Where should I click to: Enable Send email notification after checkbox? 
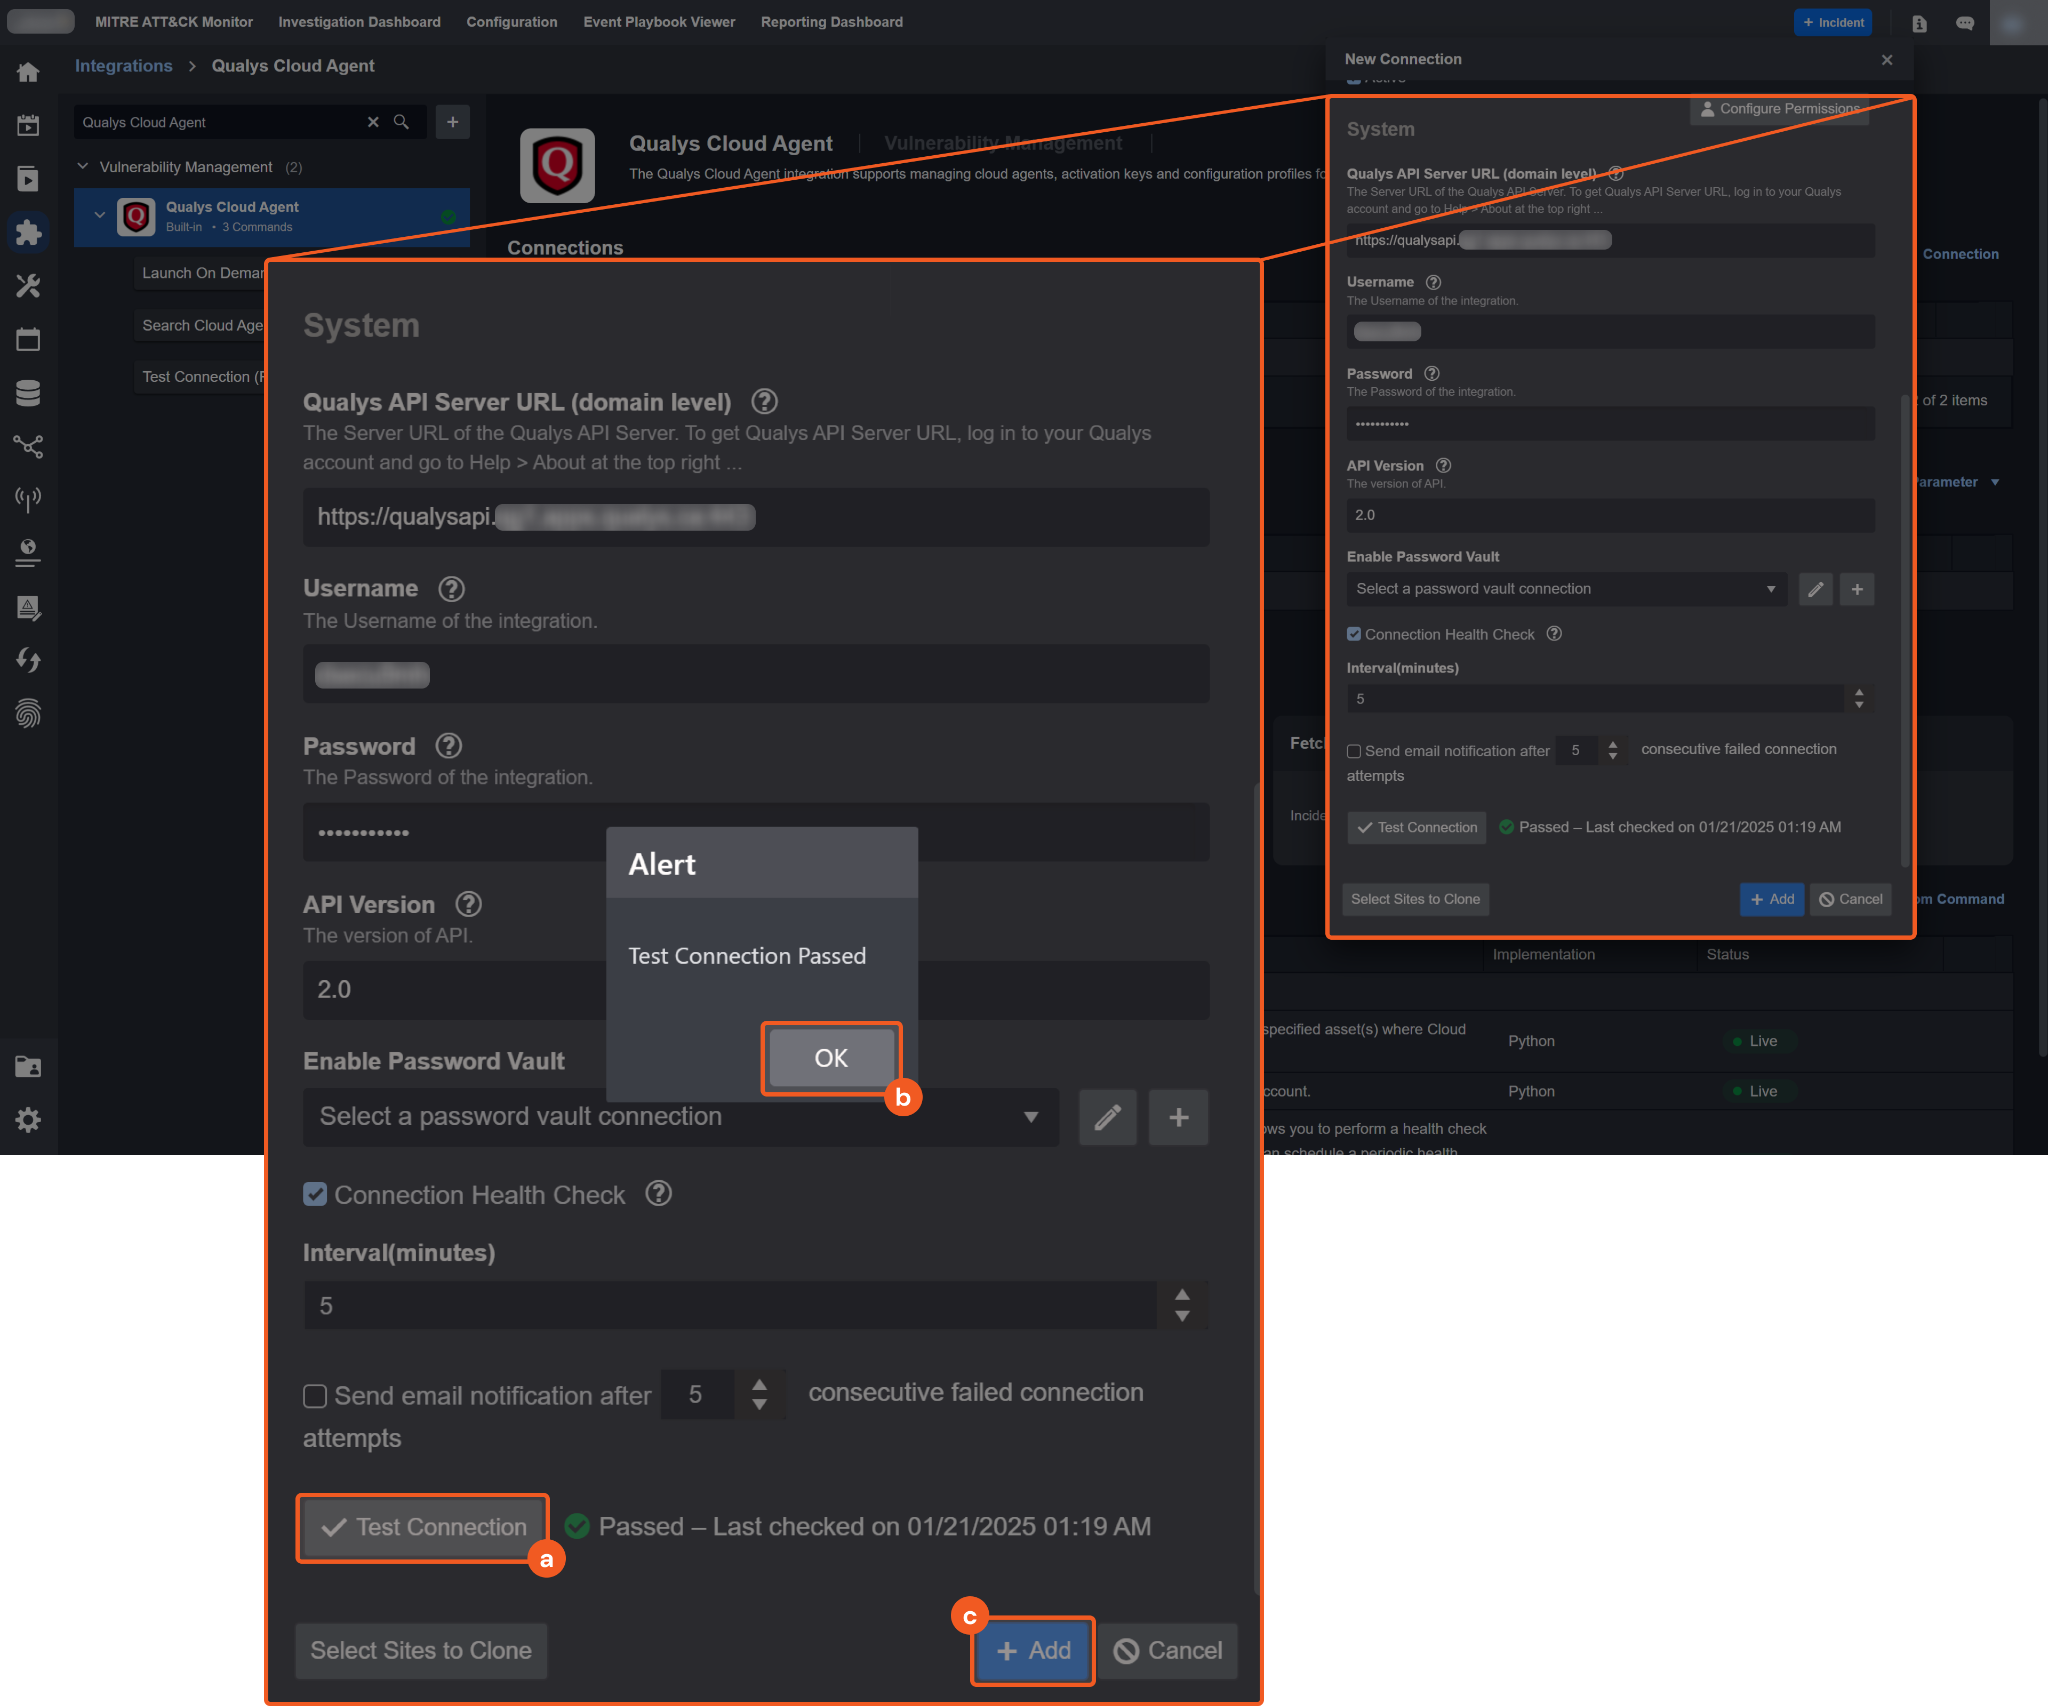click(x=315, y=1396)
